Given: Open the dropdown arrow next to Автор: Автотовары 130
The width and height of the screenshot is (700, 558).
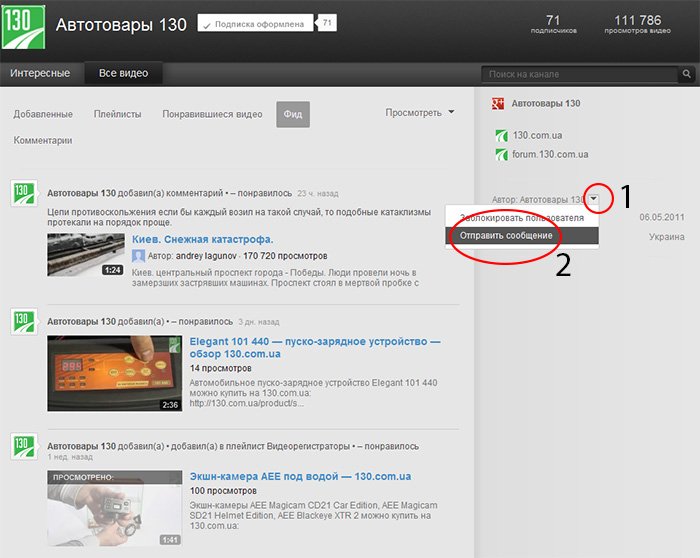Looking at the screenshot, I should pyautogui.click(x=594, y=199).
